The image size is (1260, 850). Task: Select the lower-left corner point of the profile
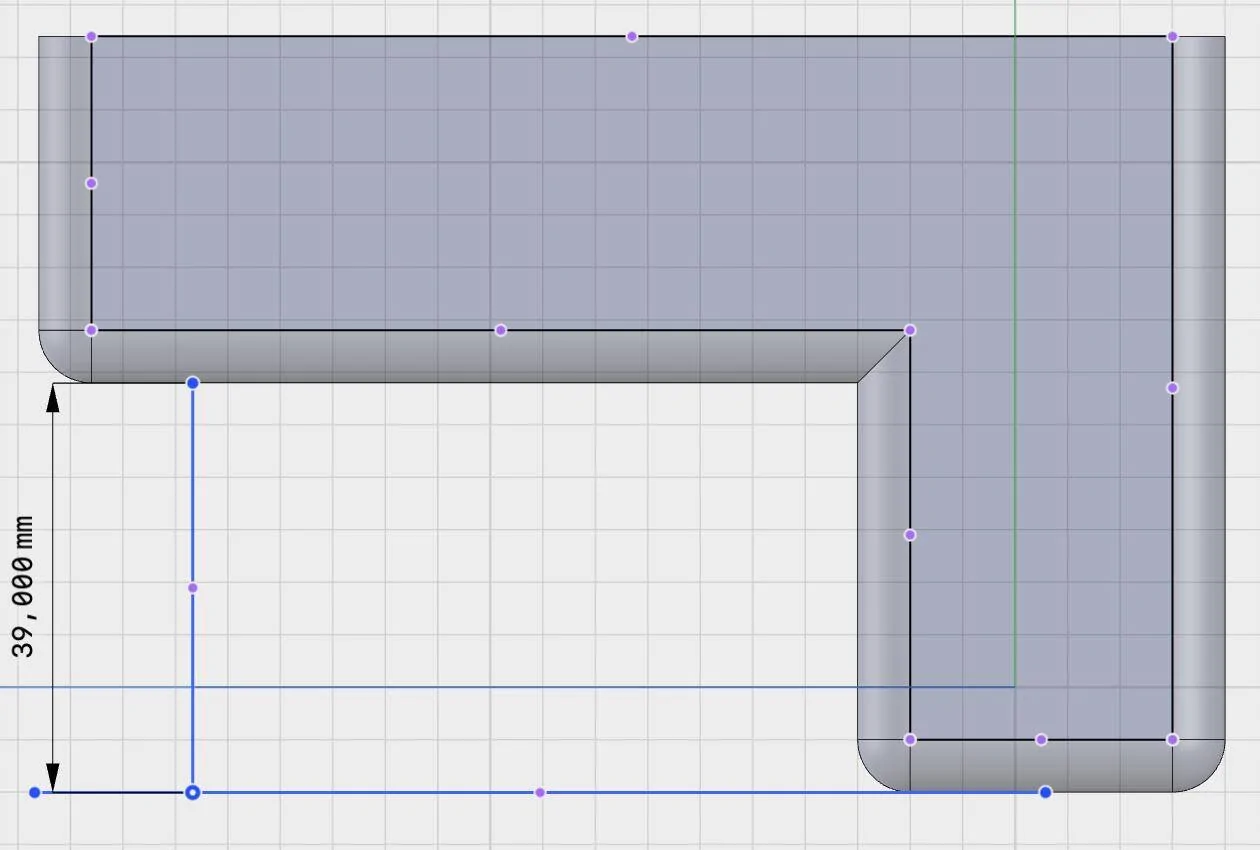(91, 328)
